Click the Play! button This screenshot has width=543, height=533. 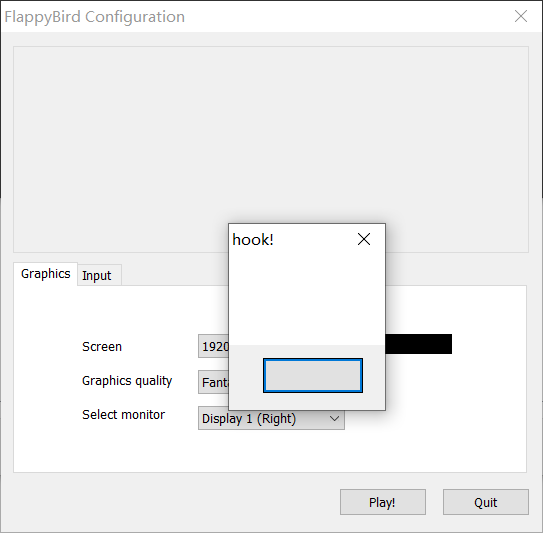[x=383, y=502]
